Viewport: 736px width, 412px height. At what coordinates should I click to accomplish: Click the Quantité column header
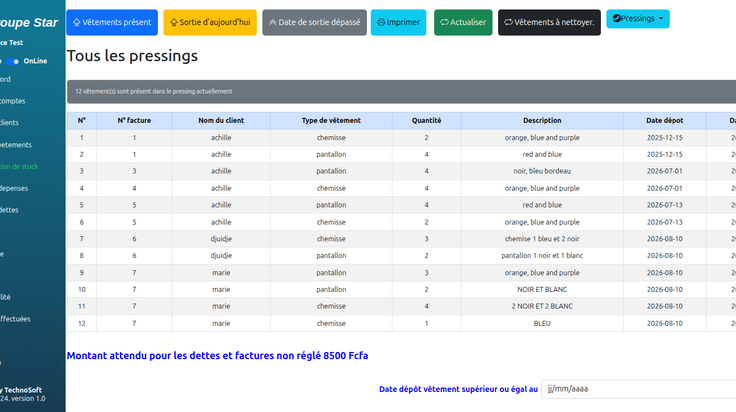427,121
